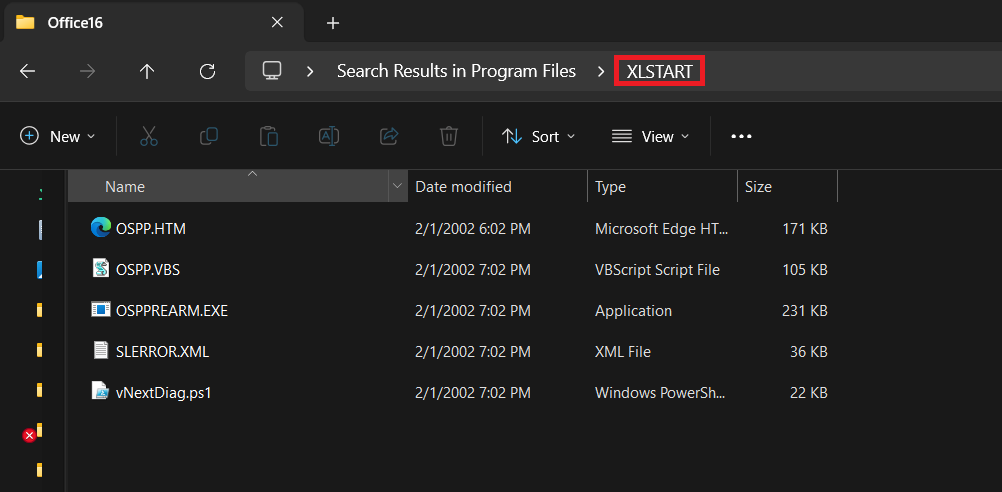Click Search Results in Program Files breadcrumb
Viewport: 1002px width, 492px height.
(456, 71)
